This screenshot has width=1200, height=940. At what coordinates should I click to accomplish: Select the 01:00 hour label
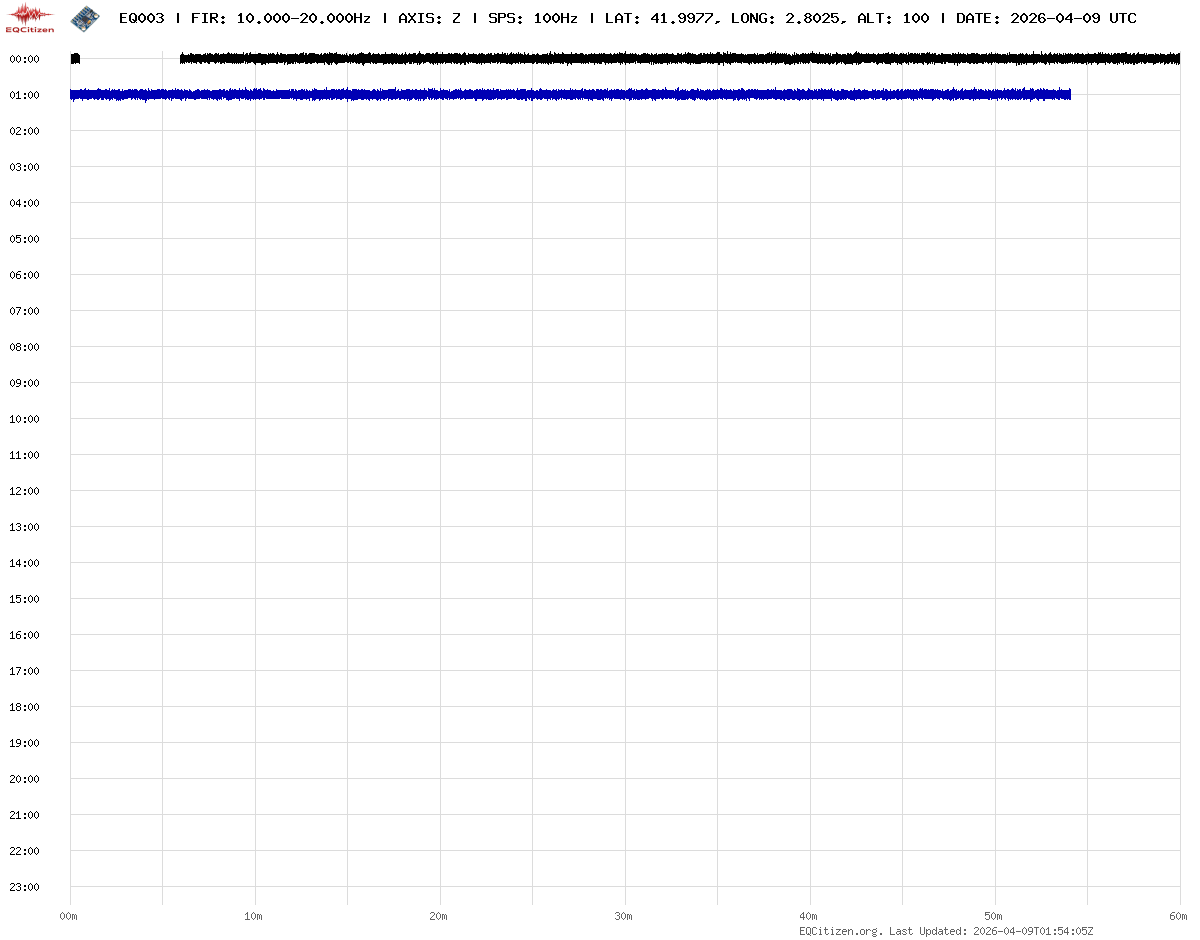(24, 95)
